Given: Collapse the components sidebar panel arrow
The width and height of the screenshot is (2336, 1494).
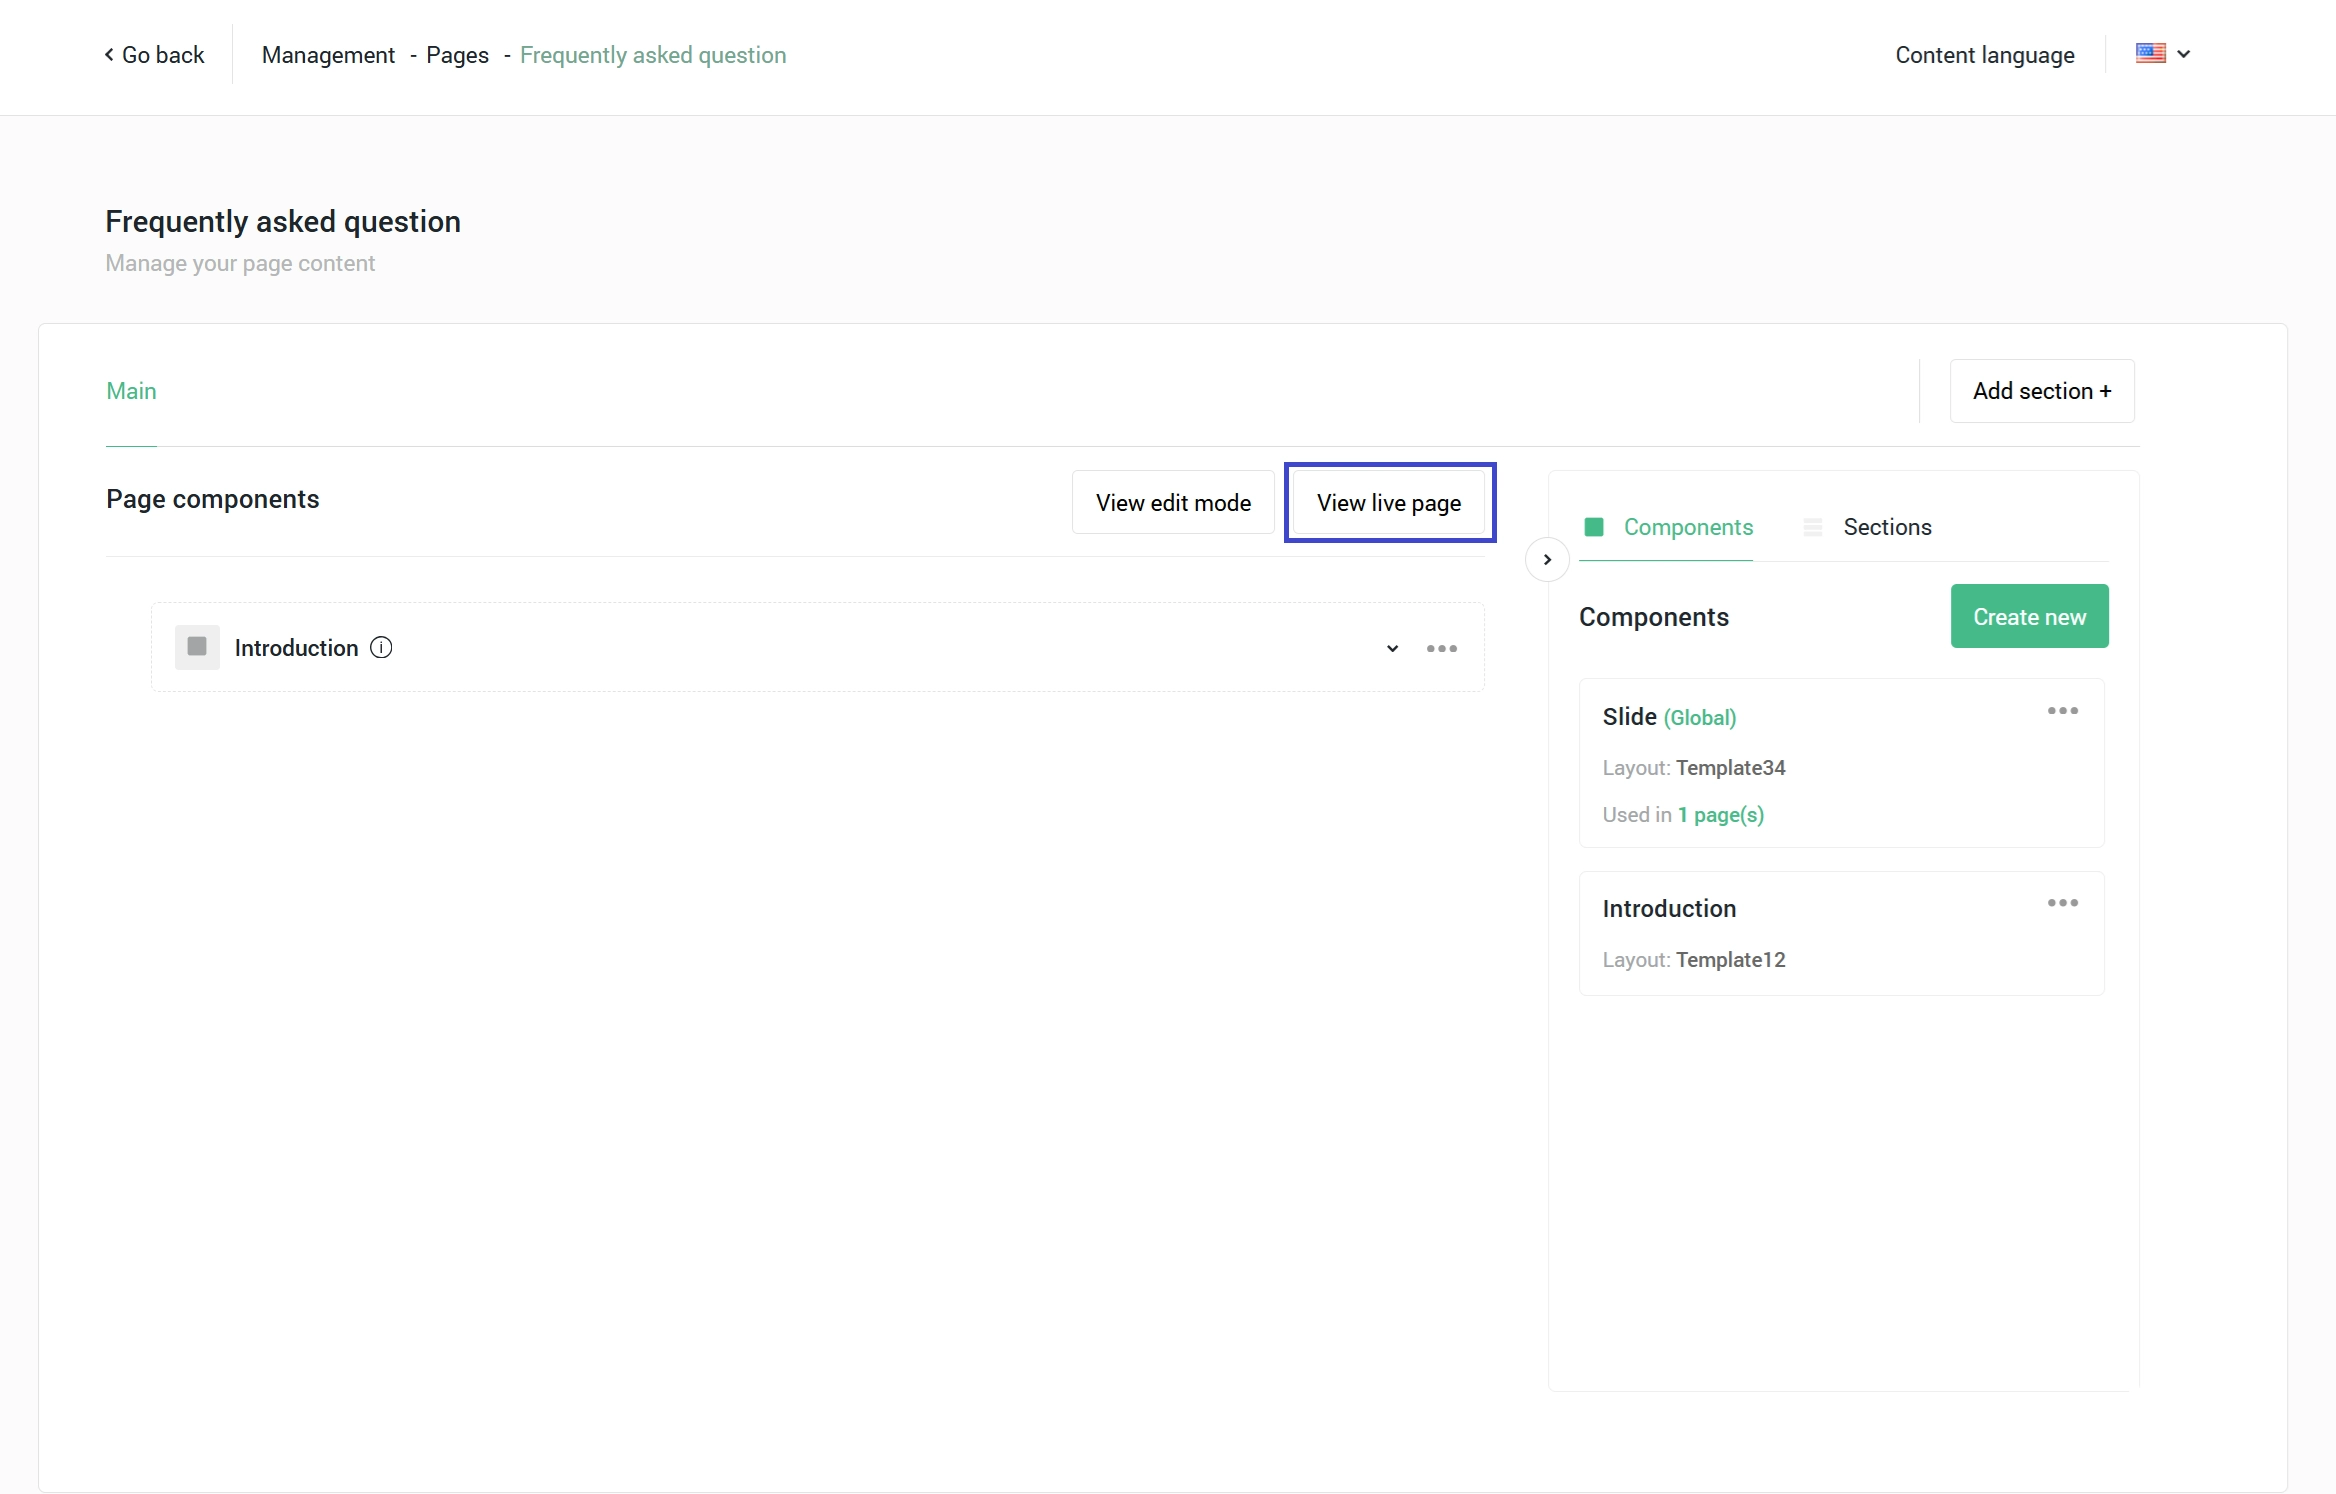Looking at the screenshot, I should coord(1546,560).
